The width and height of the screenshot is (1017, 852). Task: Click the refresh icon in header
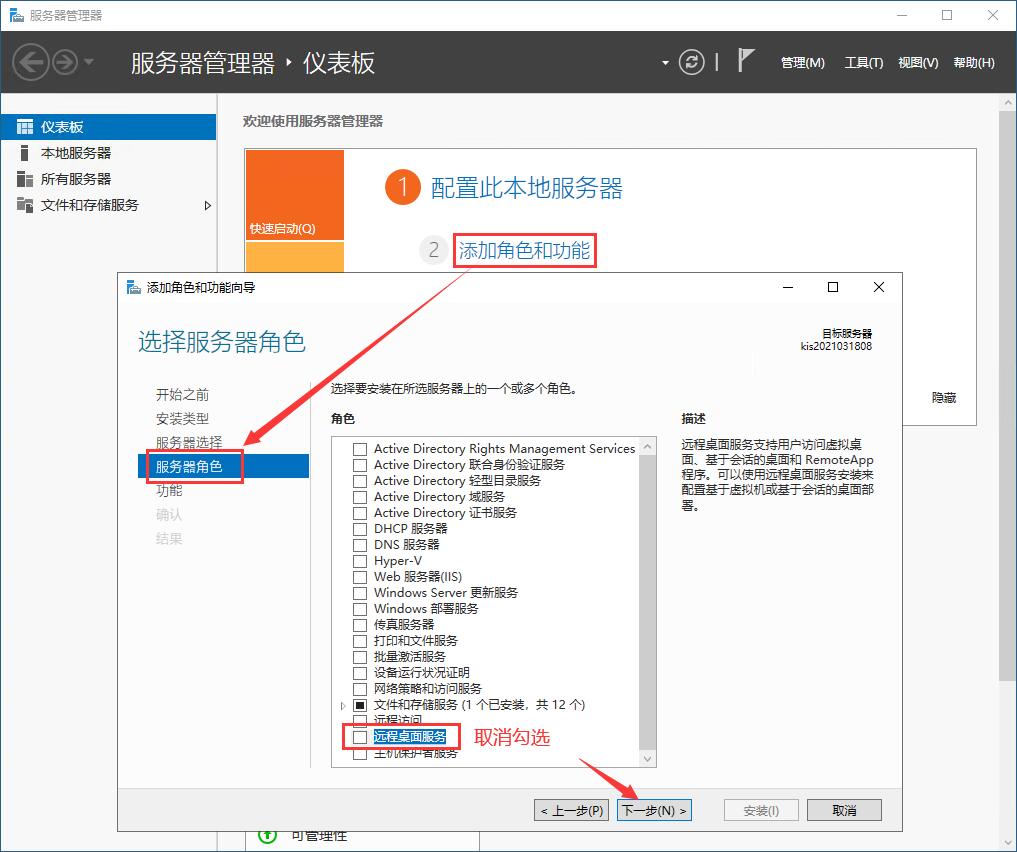691,62
